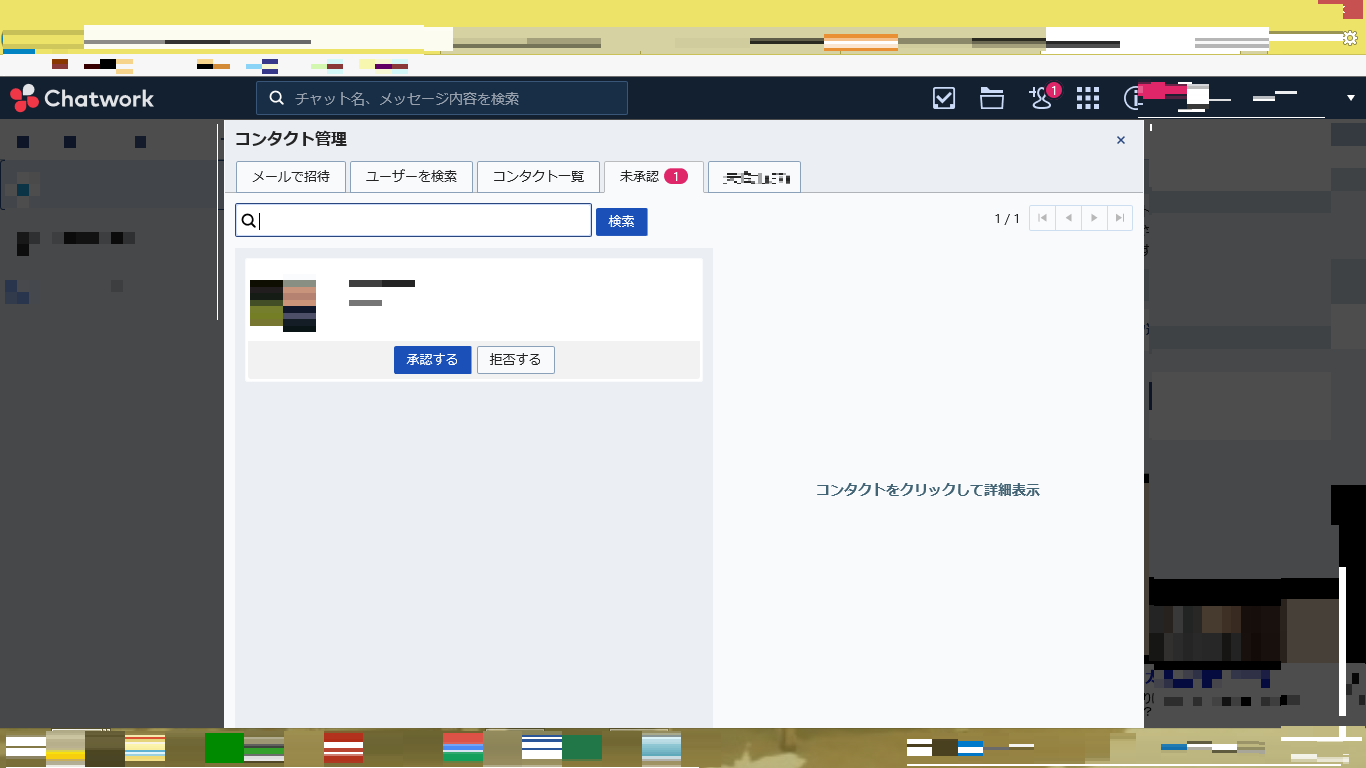Close the コンタクト管理 dialog
The height and width of the screenshot is (768, 1366).
coord(1121,140)
